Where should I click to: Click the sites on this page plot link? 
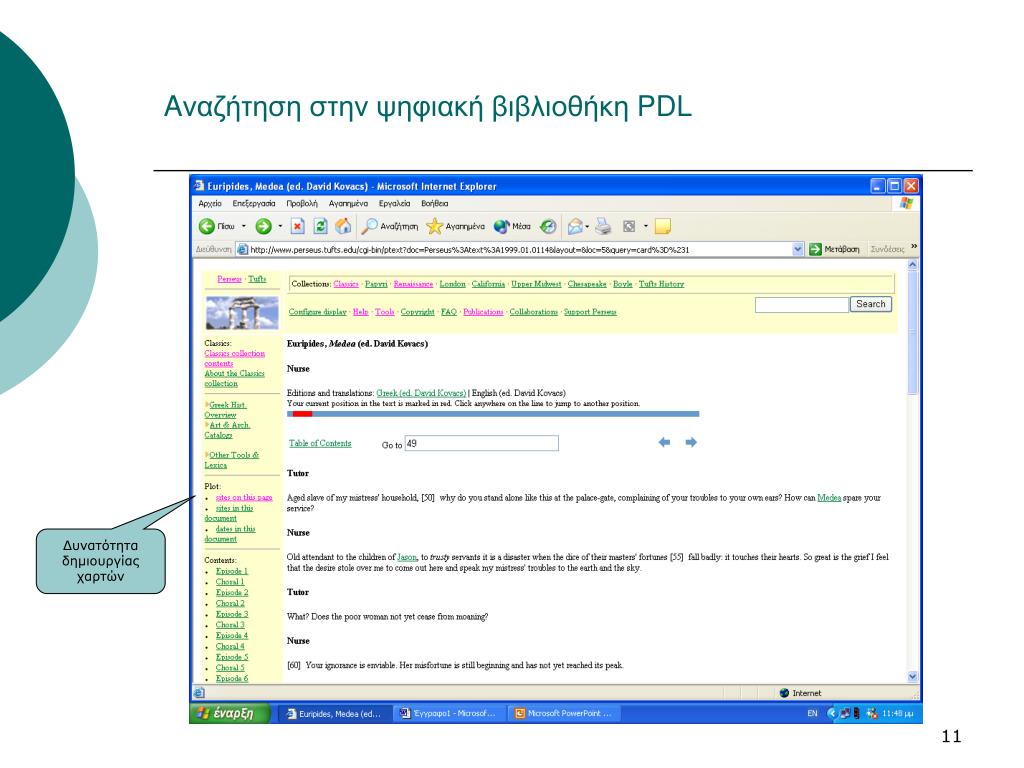[x=244, y=498]
